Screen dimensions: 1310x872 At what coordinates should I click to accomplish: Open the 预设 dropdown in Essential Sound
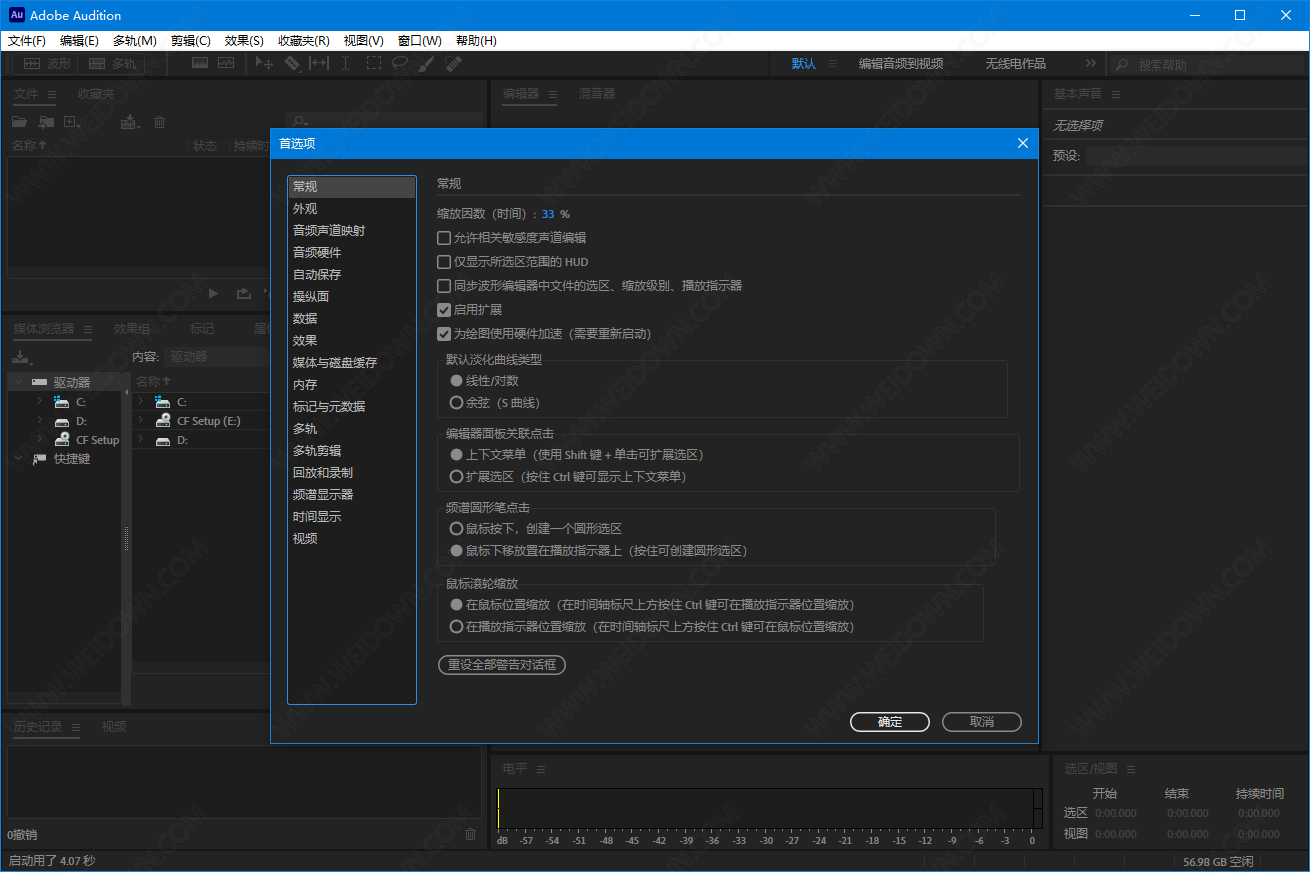(1196, 156)
